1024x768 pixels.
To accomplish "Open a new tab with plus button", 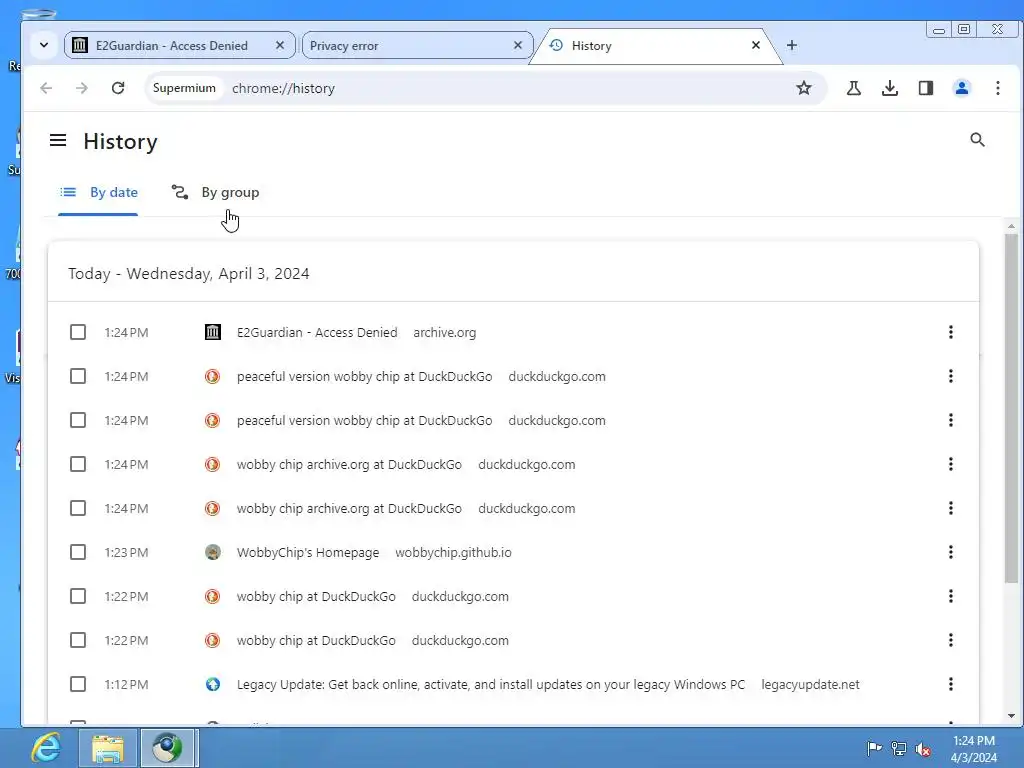I will click(792, 45).
